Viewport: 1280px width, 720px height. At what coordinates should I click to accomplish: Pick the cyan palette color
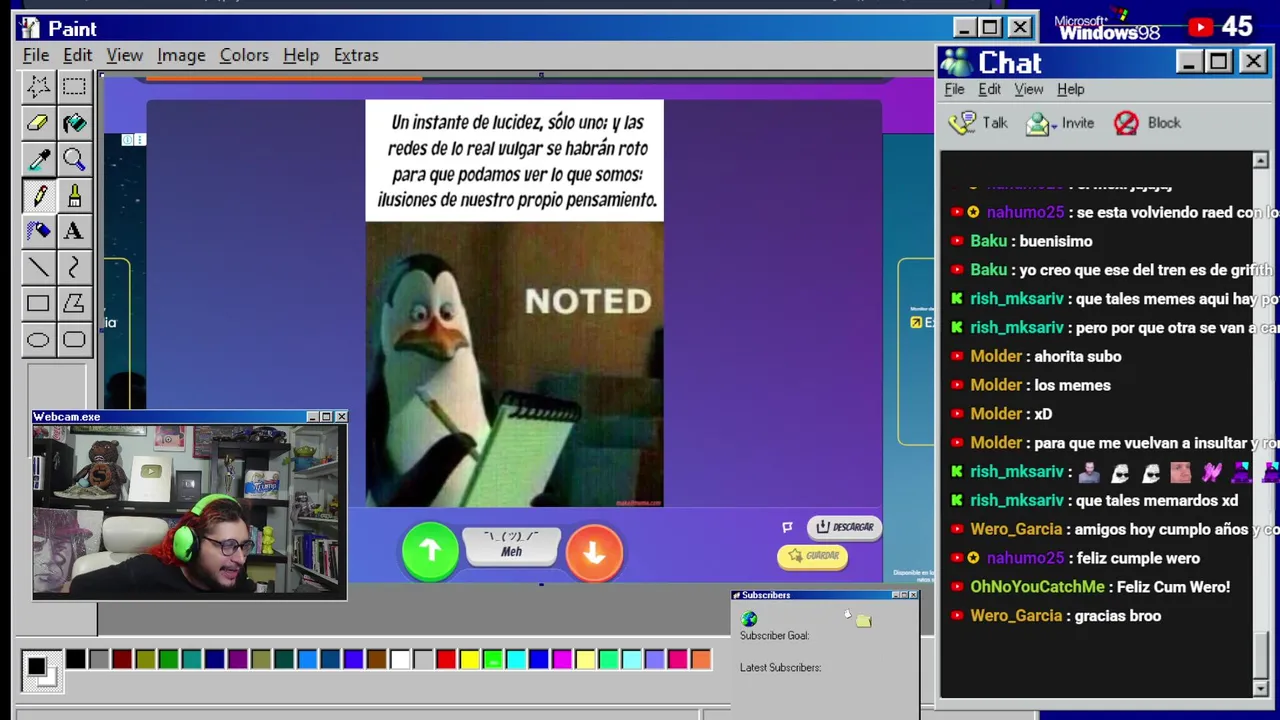point(516,659)
